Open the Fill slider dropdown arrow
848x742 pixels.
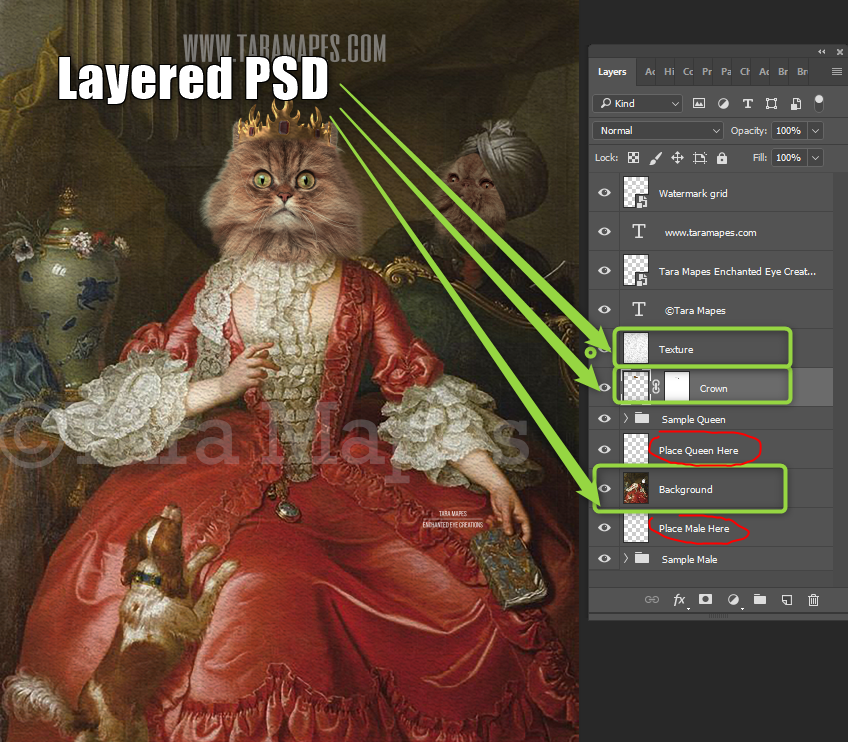pos(816,157)
